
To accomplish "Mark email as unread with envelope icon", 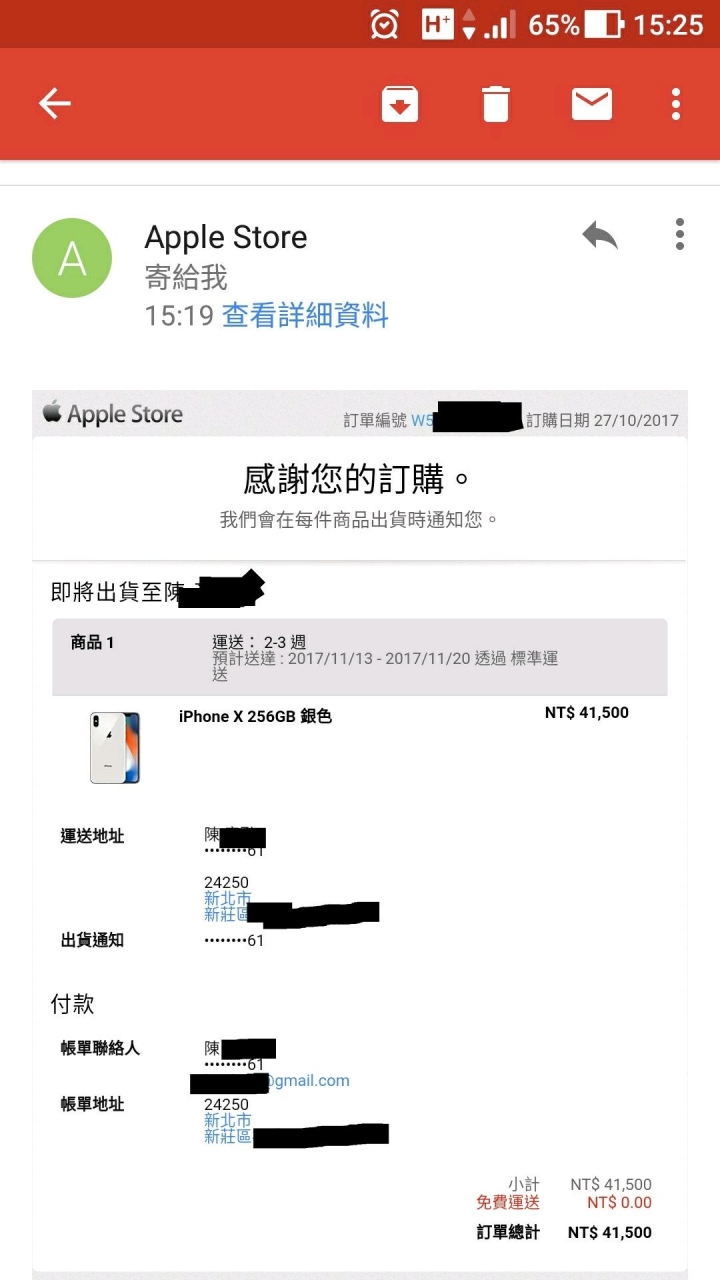I will pos(592,104).
